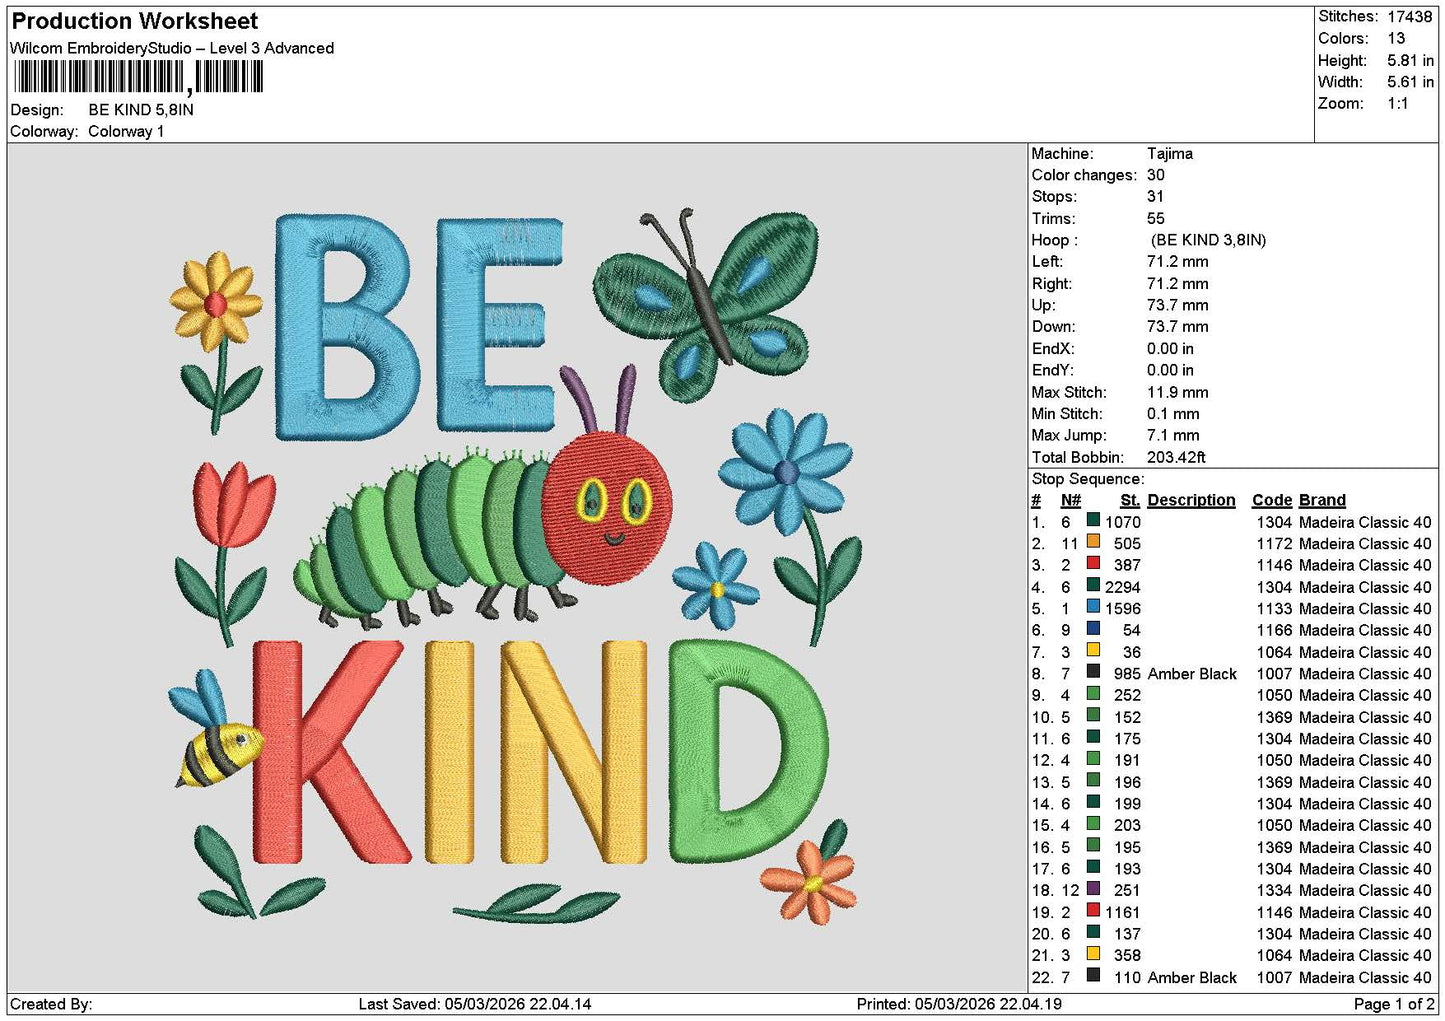Select the 'Last Saved: 05/03/2026 22.04.14' footer text

coord(475,1004)
